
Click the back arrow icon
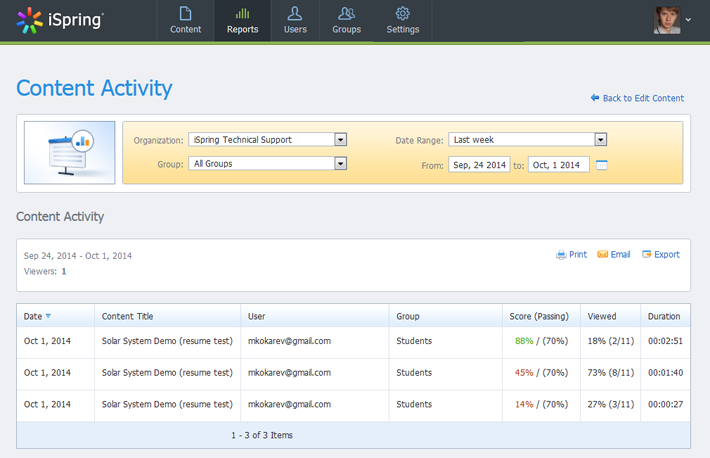(x=595, y=97)
